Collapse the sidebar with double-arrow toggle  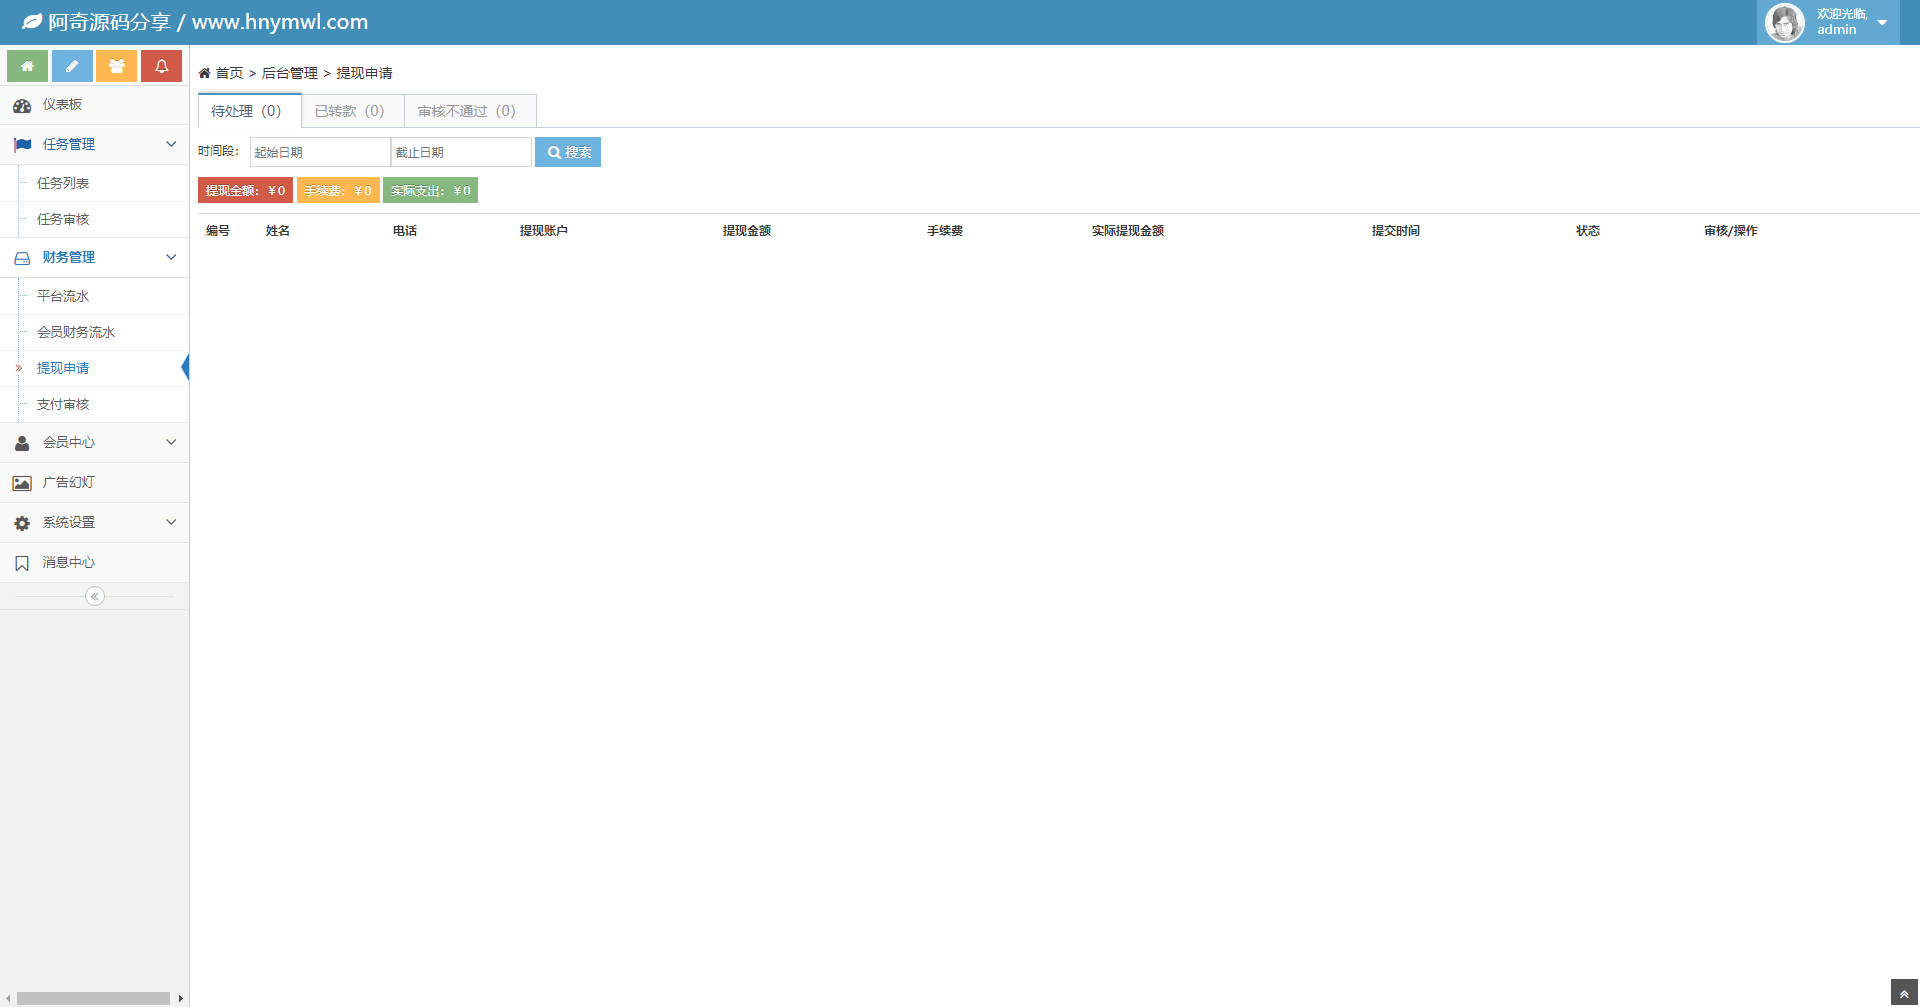tap(95, 596)
